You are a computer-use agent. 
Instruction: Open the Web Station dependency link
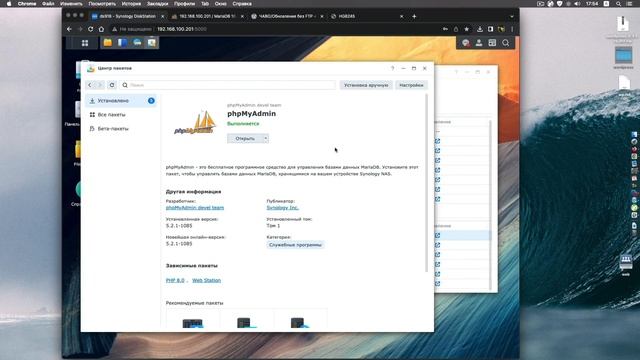click(207, 280)
